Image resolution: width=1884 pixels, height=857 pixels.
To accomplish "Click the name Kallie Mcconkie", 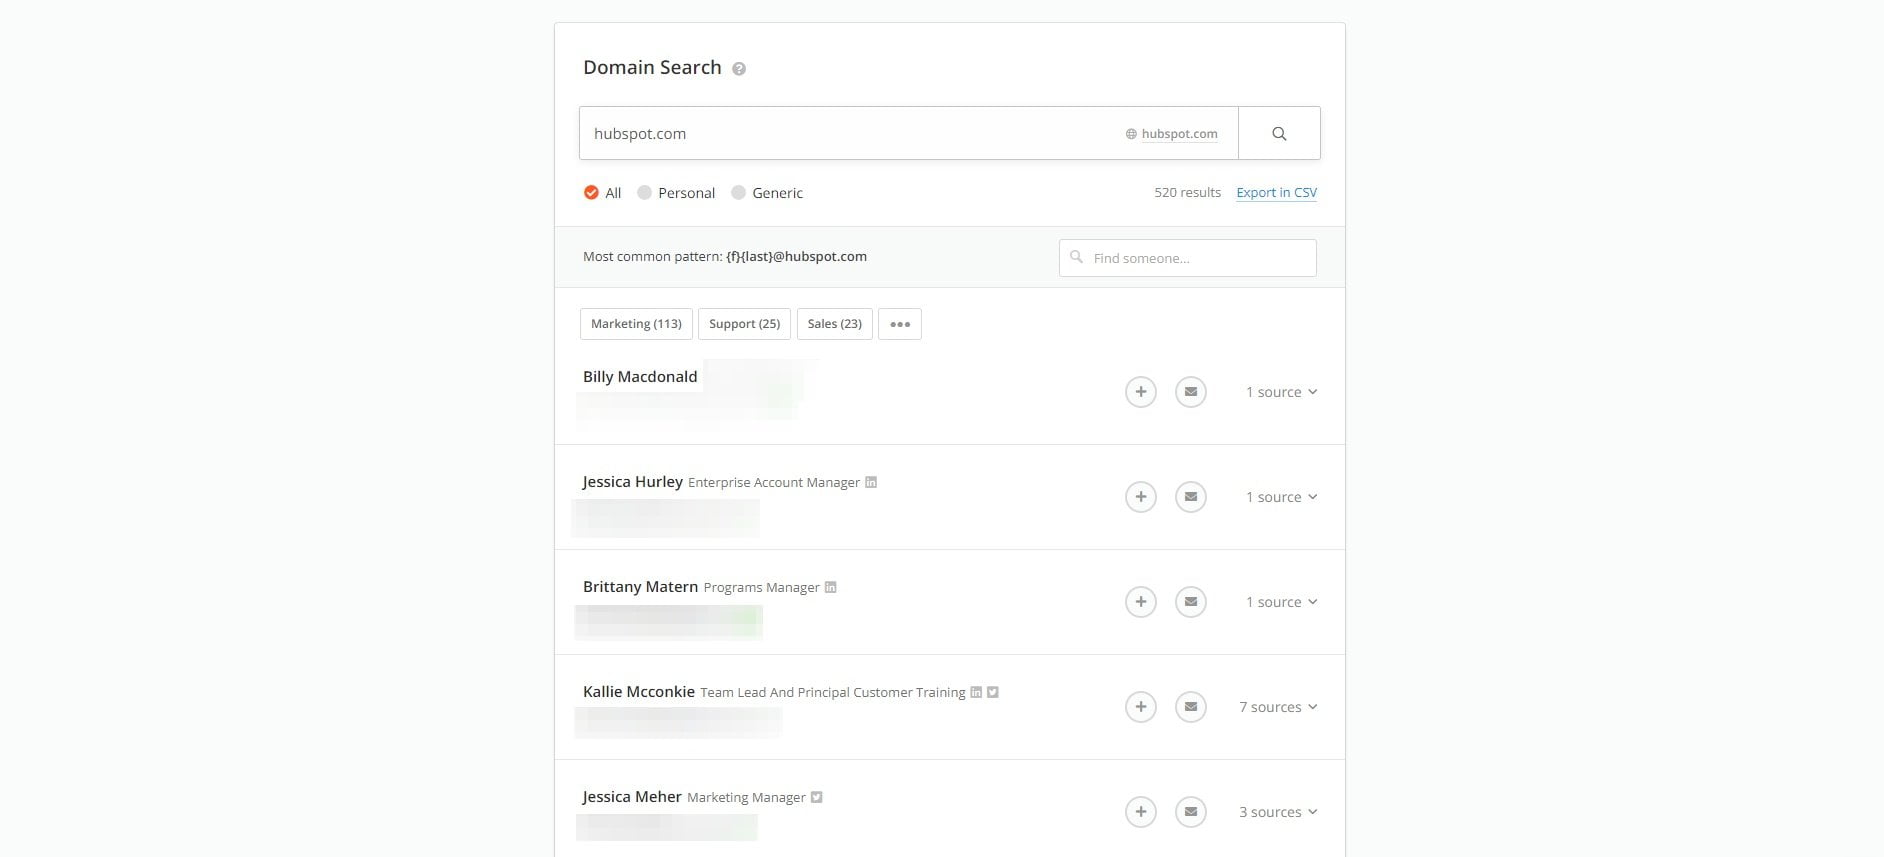I will pyautogui.click(x=639, y=692).
